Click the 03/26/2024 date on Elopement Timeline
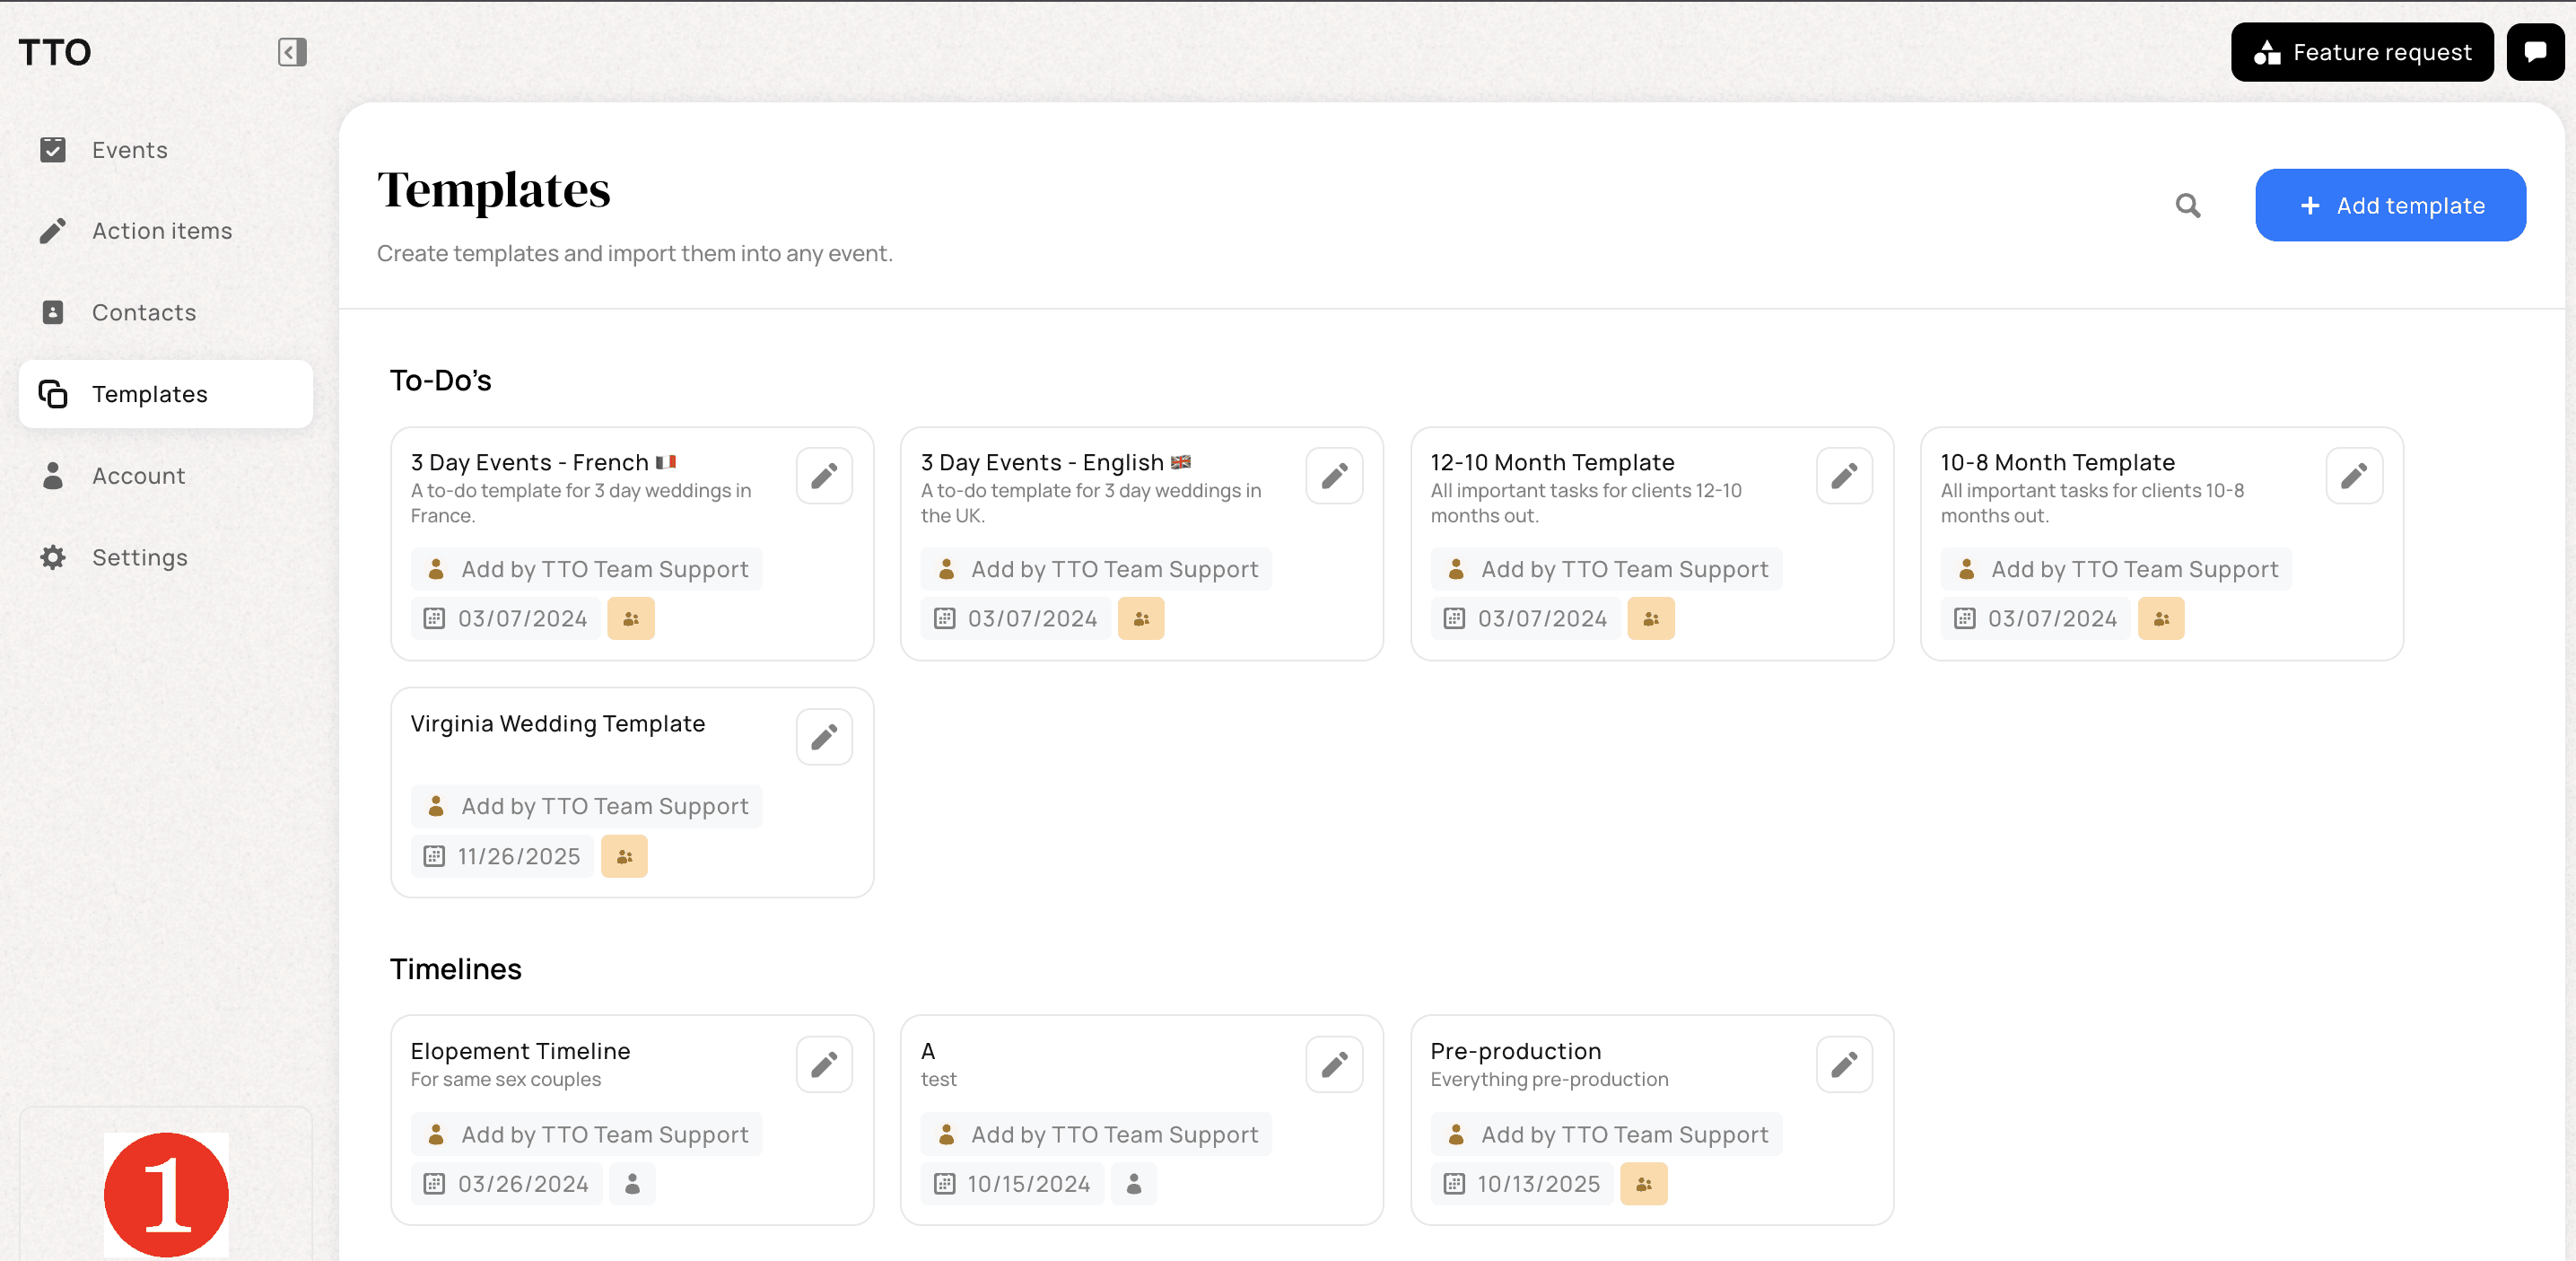 506,1183
